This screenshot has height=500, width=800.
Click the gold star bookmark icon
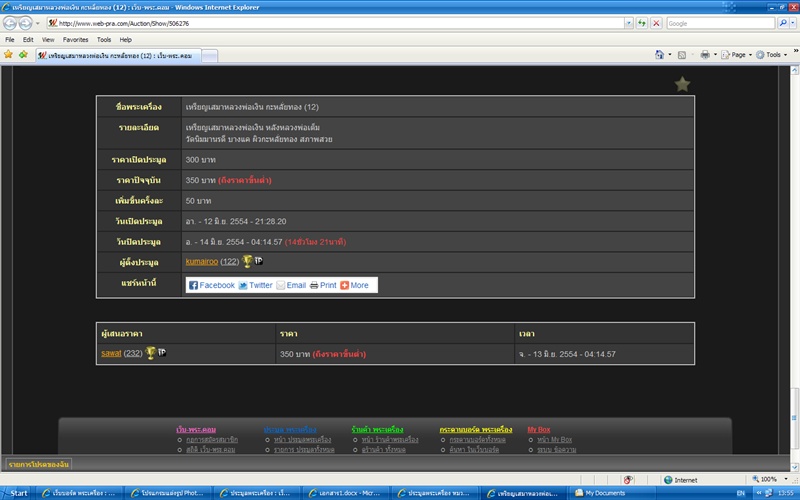tap(682, 84)
